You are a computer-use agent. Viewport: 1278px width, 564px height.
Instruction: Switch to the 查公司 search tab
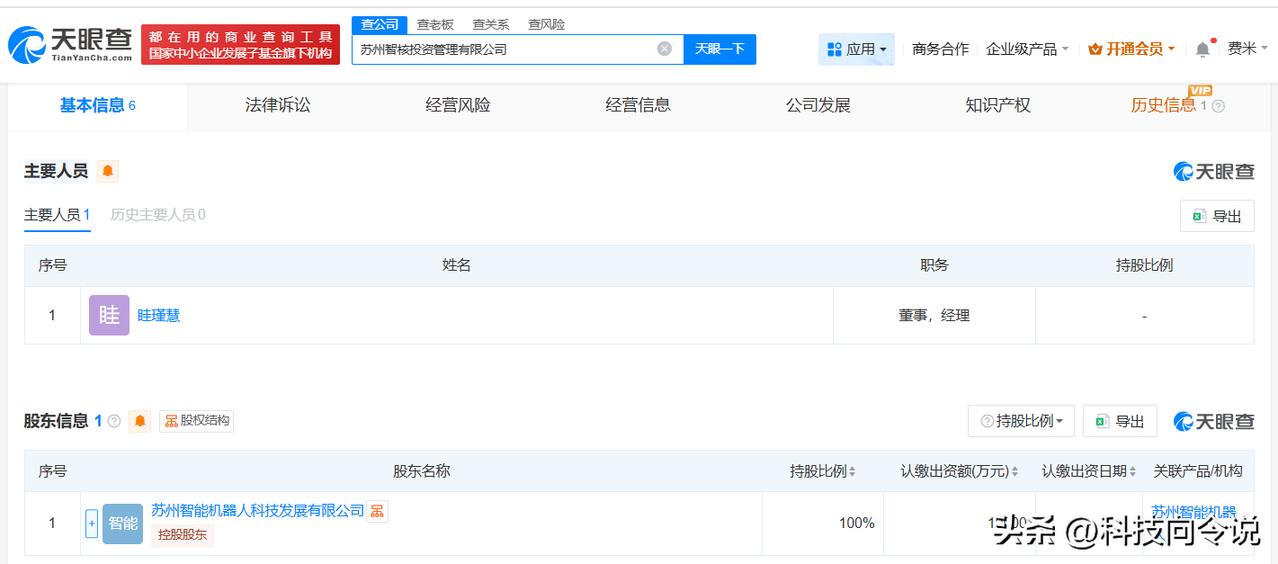click(x=380, y=24)
